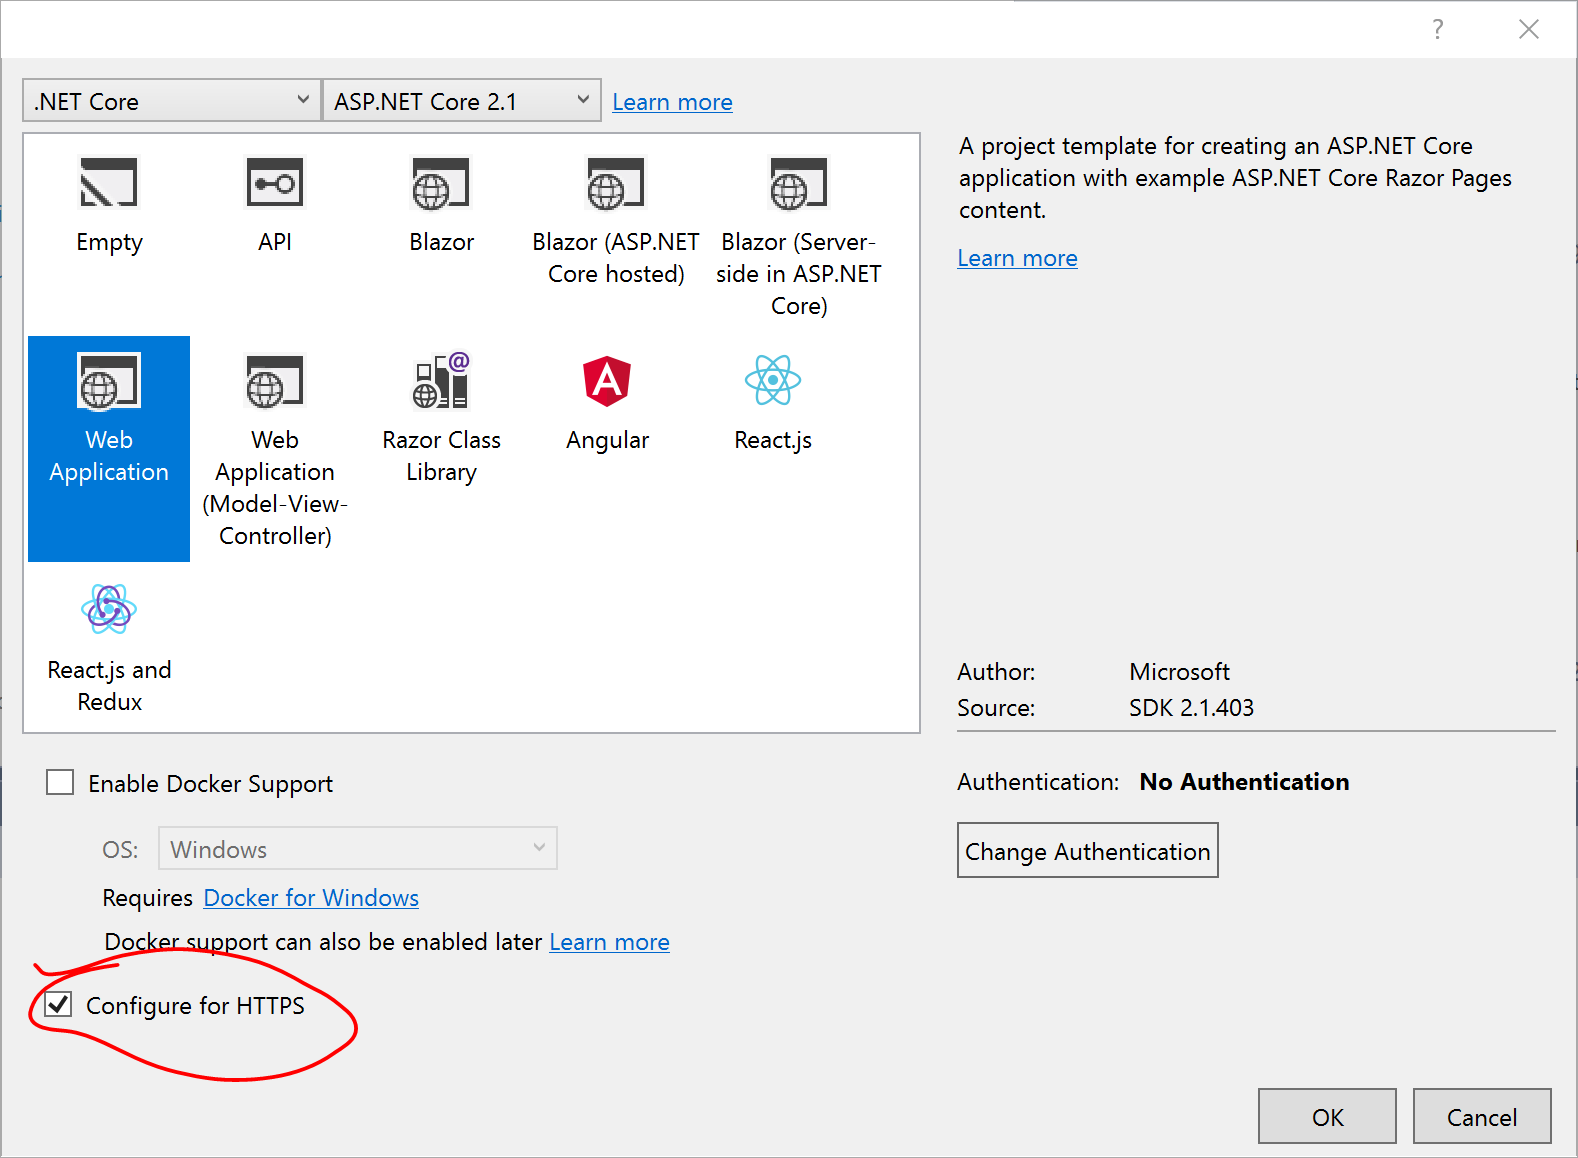
Task: Select the Blazor template icon
Action: [x=441, y=184]
